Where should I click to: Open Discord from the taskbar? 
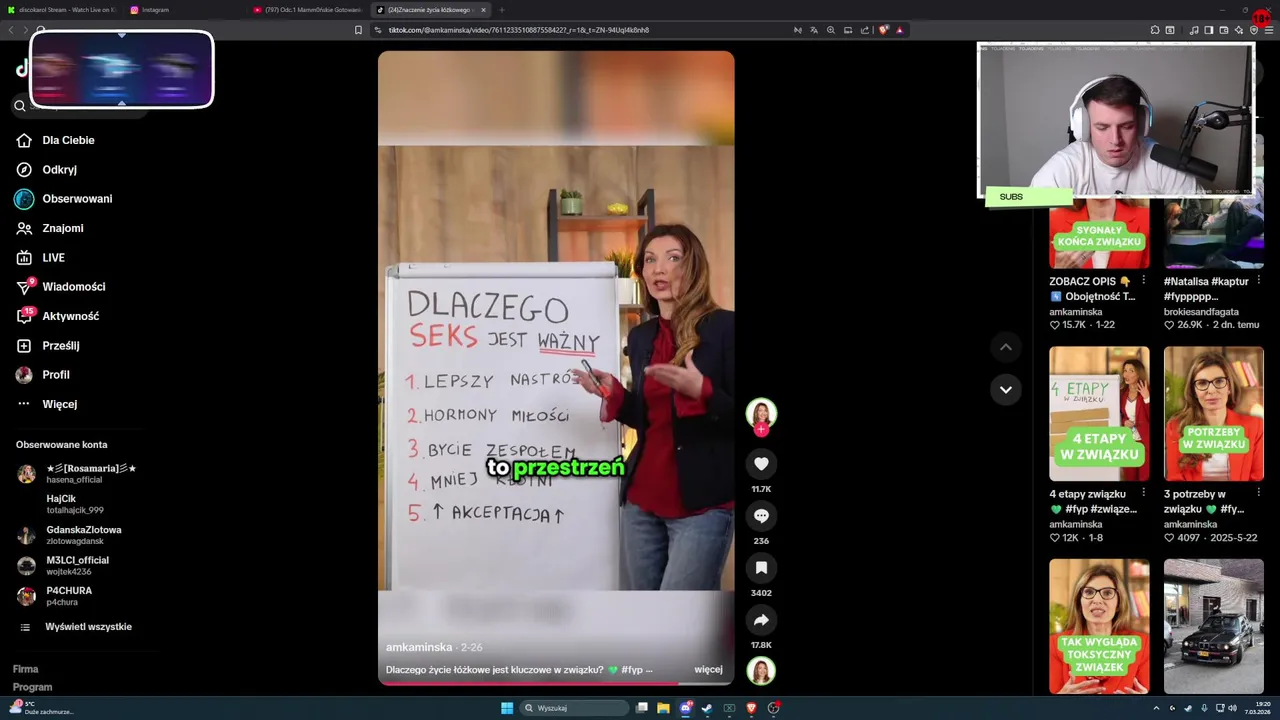click(686, 708)
